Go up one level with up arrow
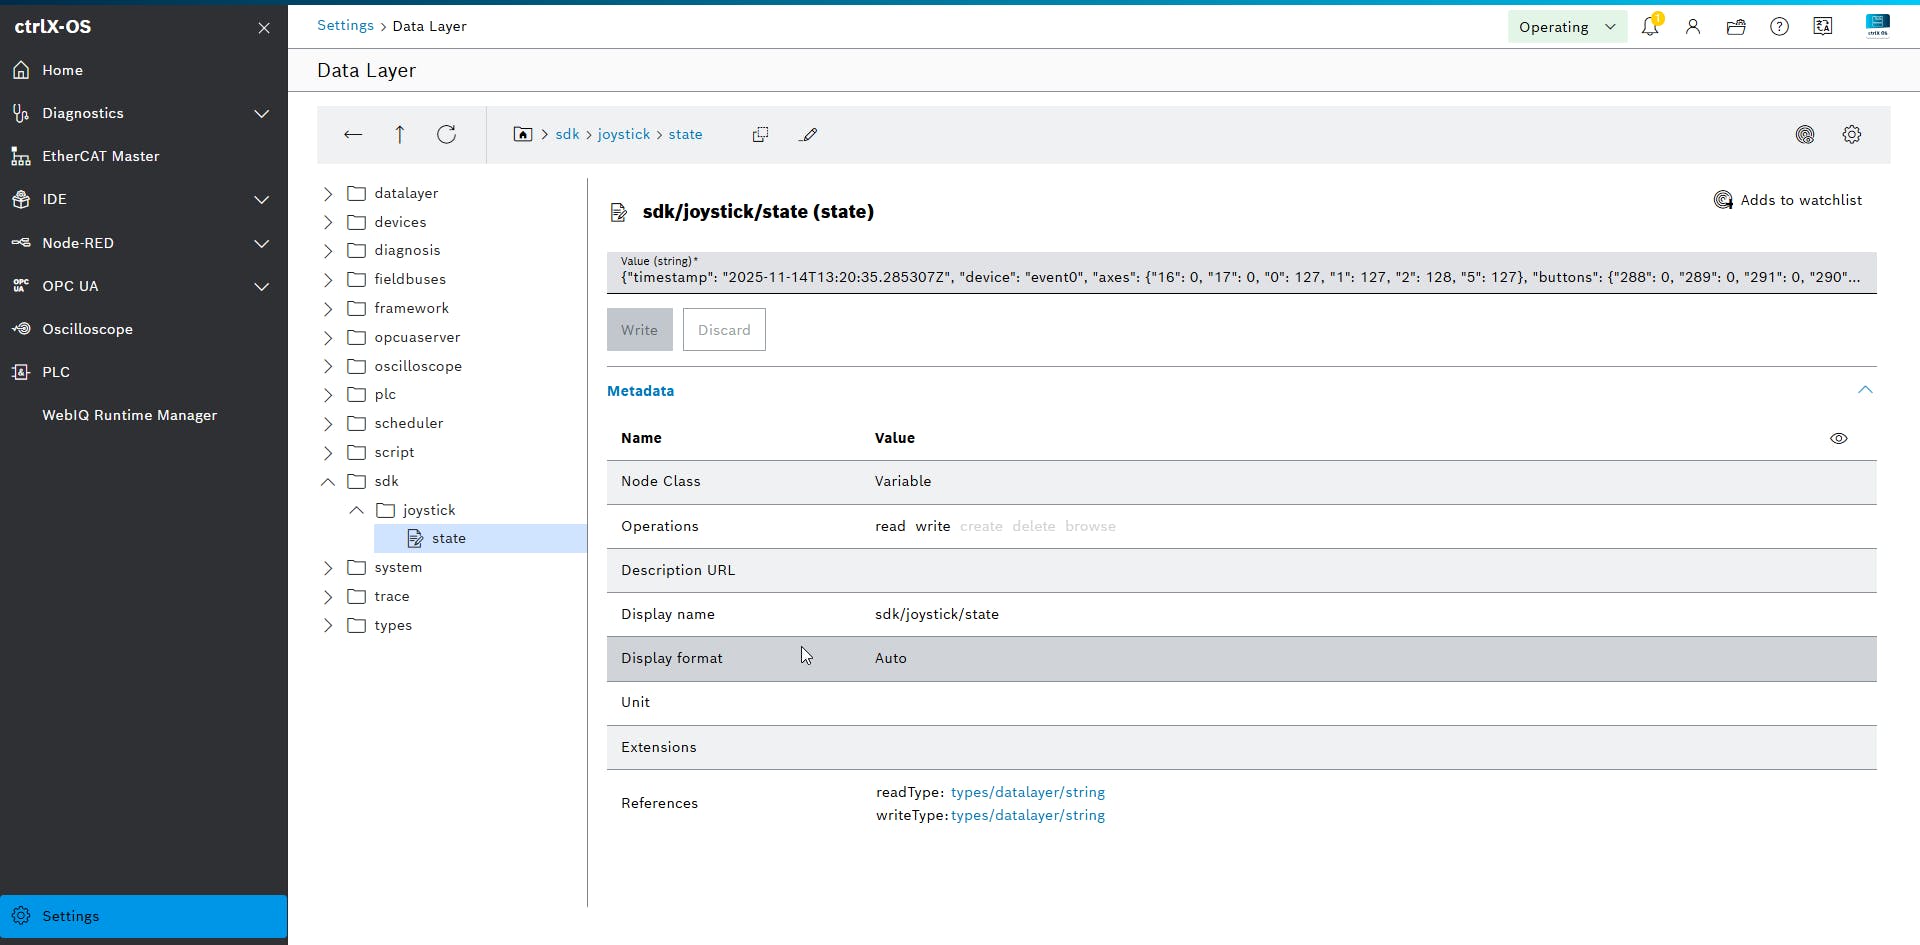The image size is (1920, 945). pyautogui.click(x=399, y=134)
